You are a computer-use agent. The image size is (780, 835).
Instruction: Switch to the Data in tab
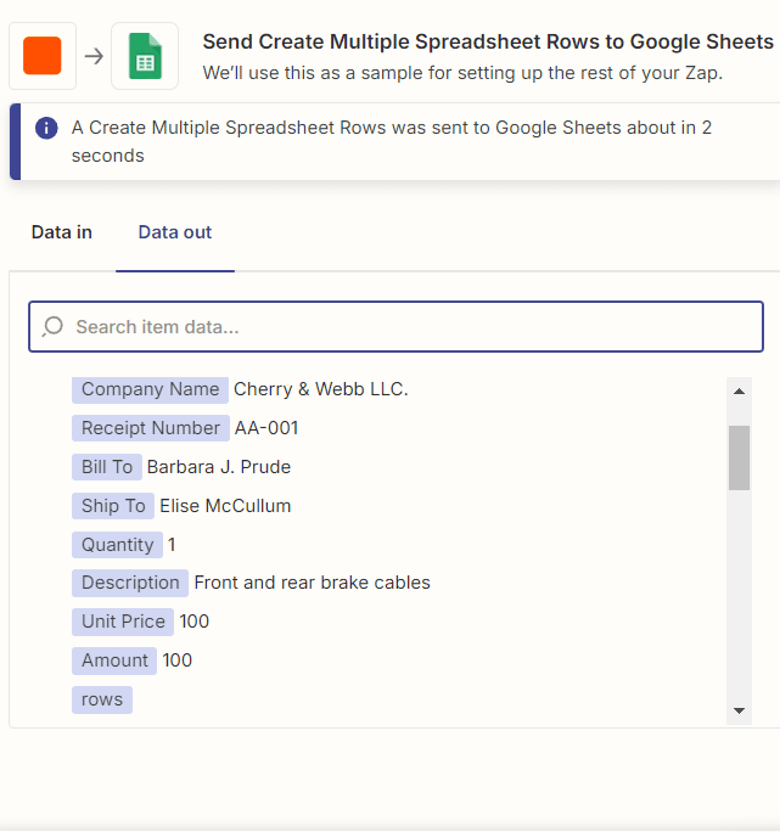click(x=62, y=232)
